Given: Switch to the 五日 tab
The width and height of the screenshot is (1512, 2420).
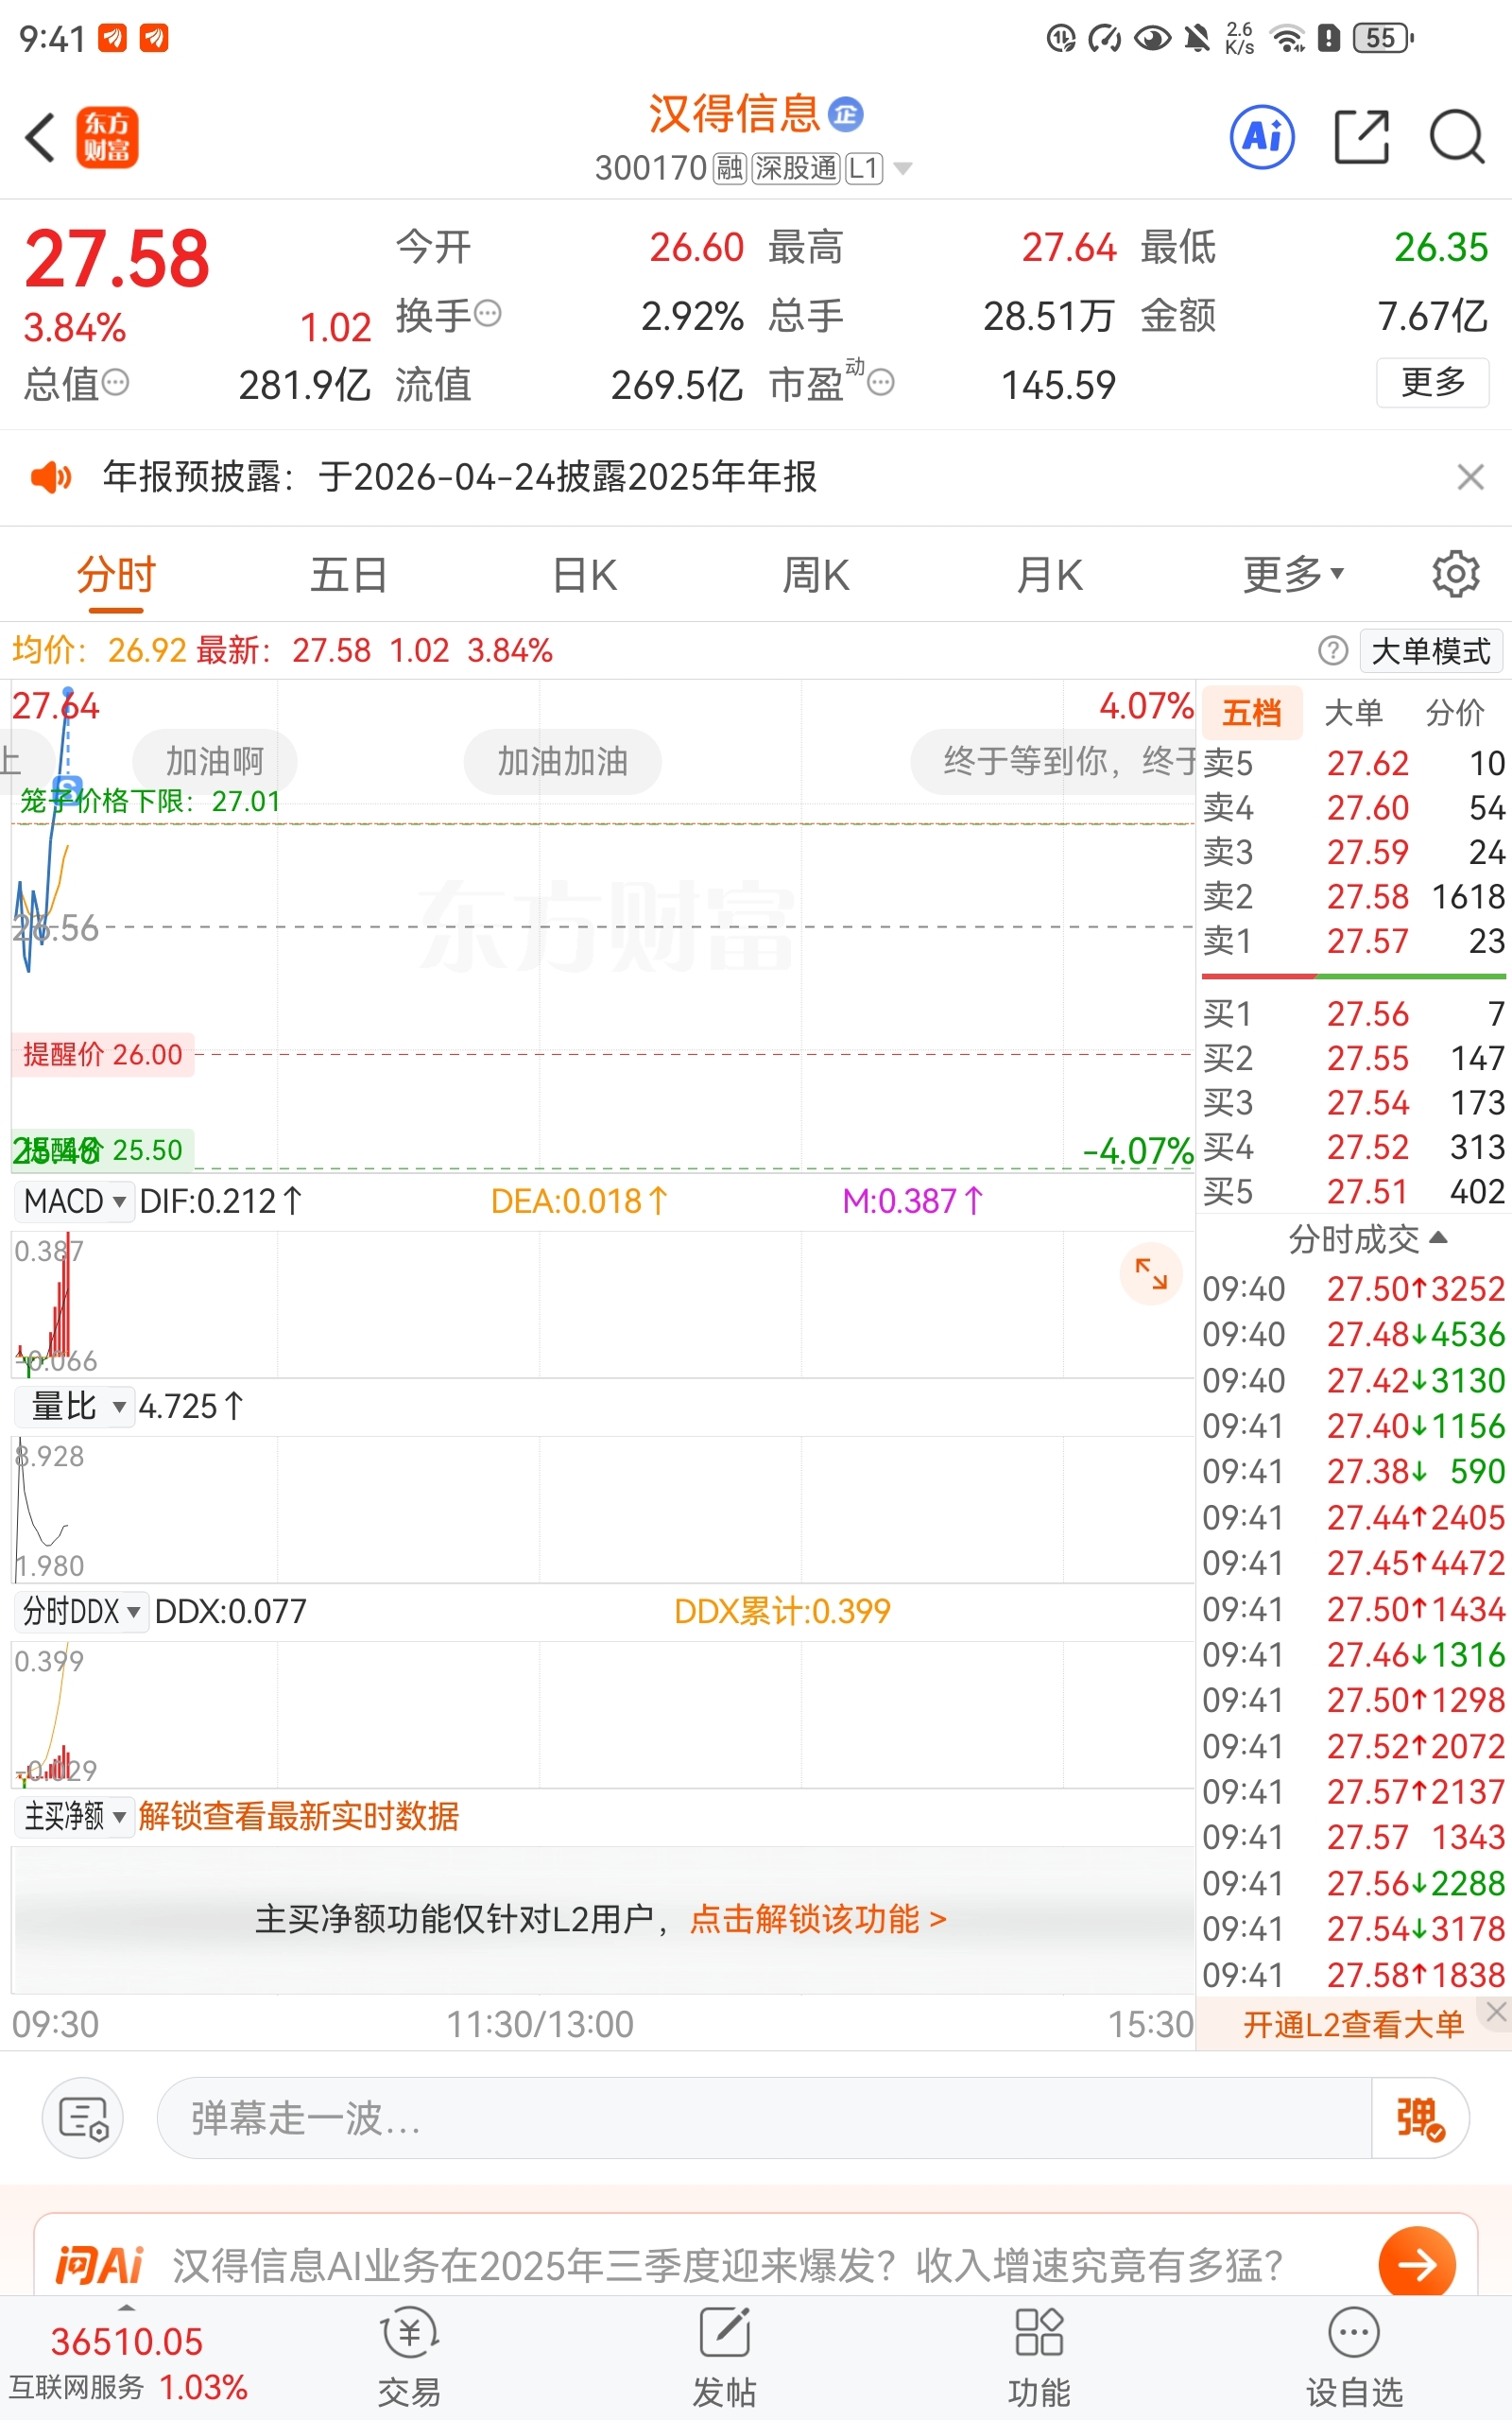Looking at the screenshot, I should coord(348,575).
